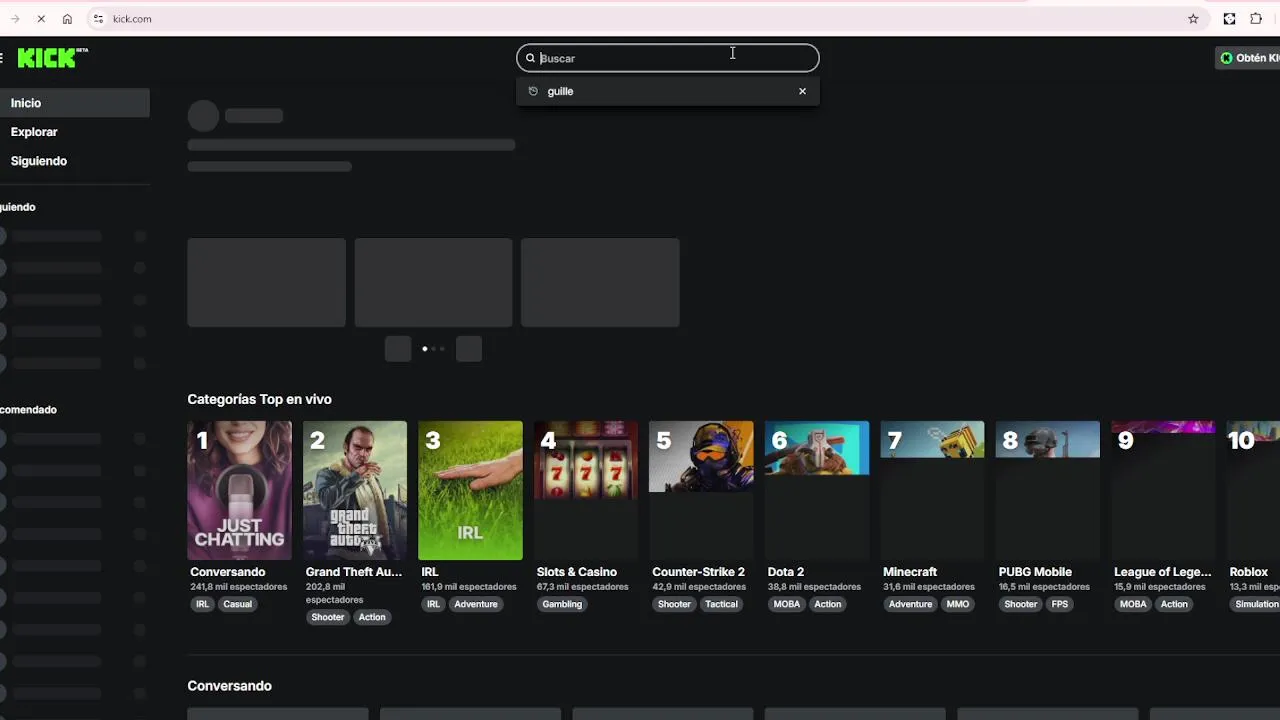The height and width of the screenshot is (720, 1280).
Task: Open IRL category thumbnail
Action: click(x=470, y=490)
